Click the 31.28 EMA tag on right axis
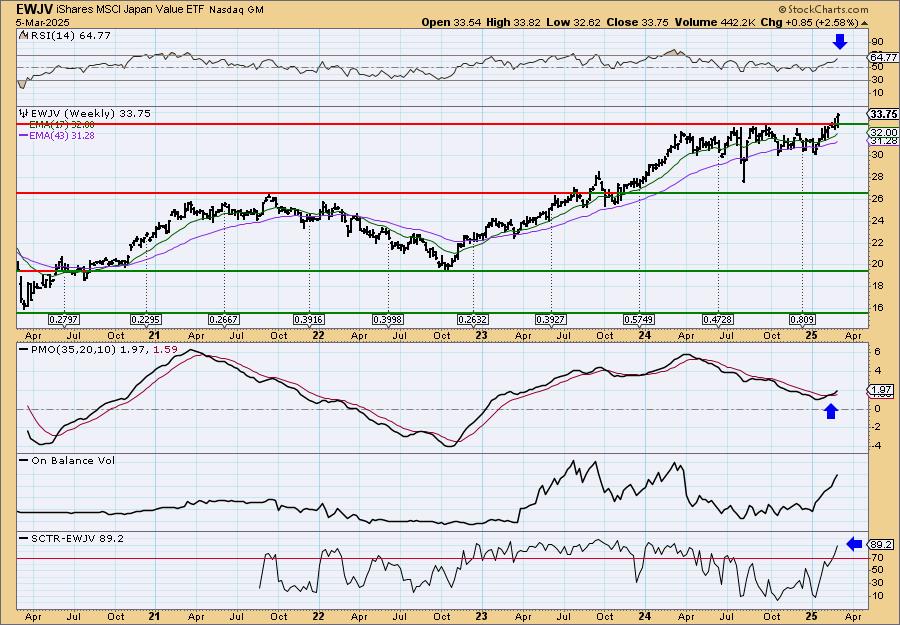Screen dimensions: 900x625 tap(883, 141)
